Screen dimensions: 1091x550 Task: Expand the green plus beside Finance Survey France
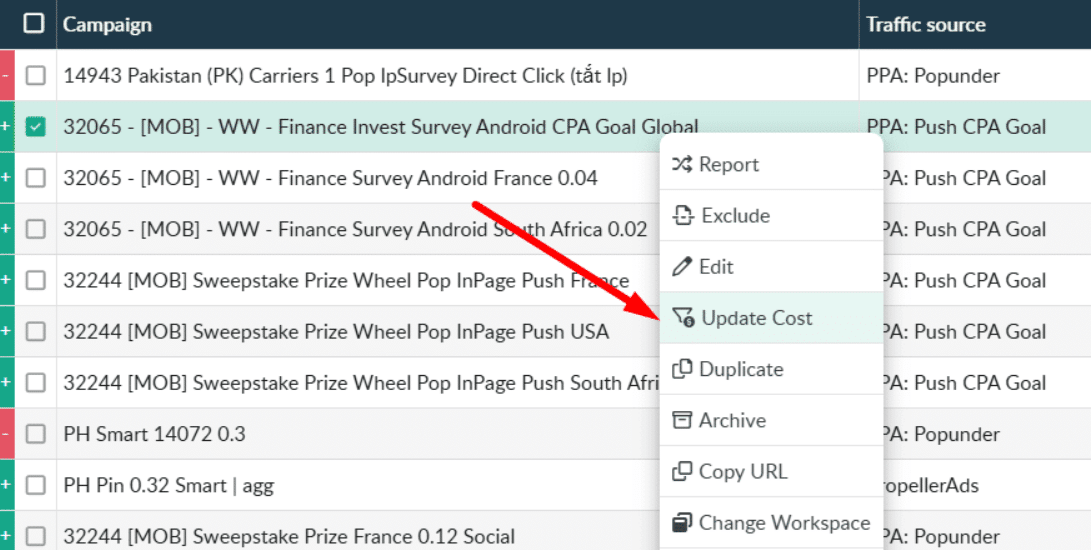[6, 178]
